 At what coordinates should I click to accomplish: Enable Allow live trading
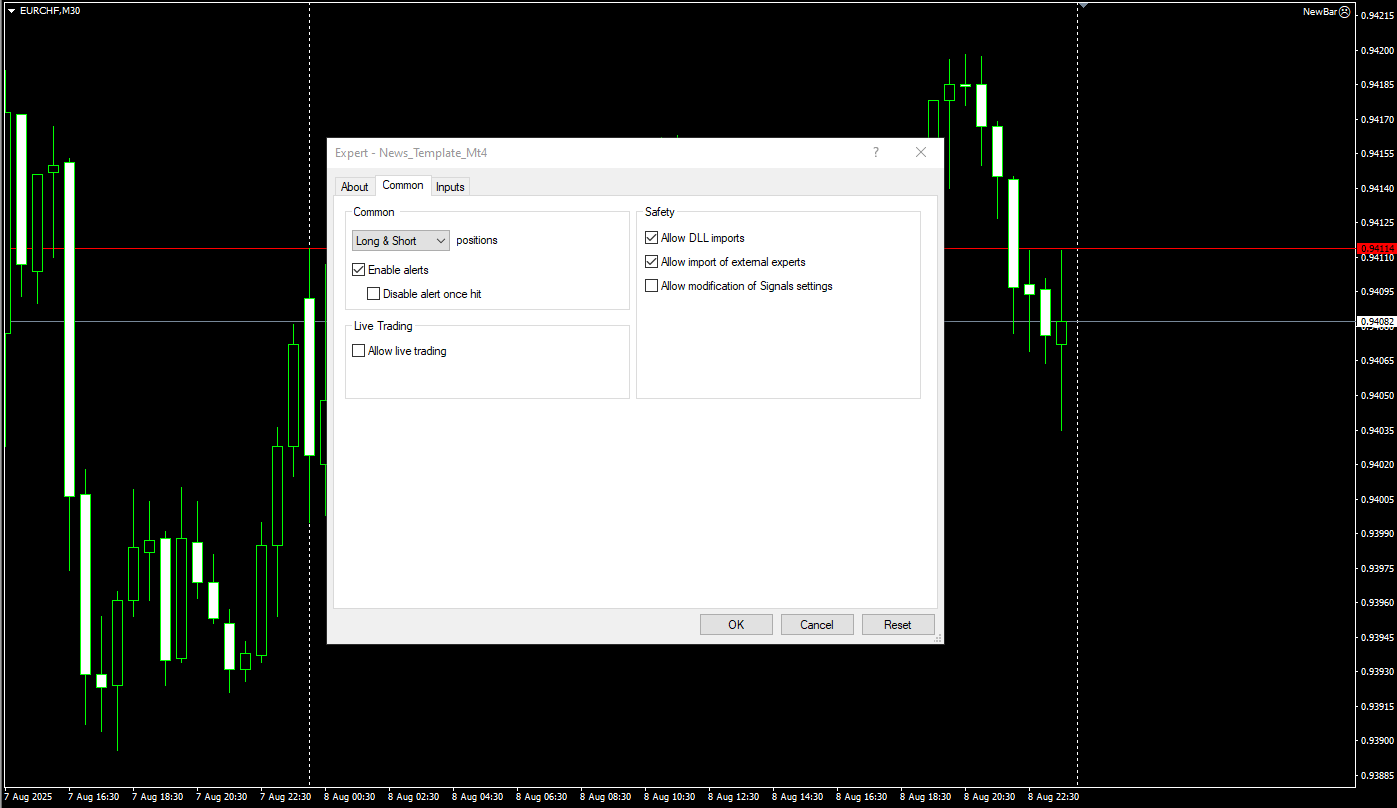pyautogui.click(x=359, y=351)
